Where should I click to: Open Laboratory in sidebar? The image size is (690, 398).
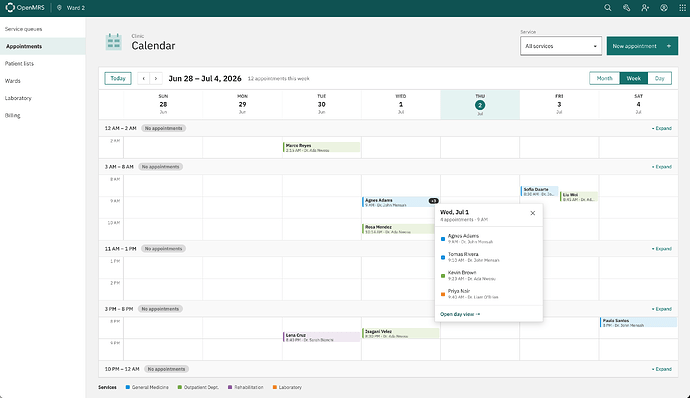point(43,98)
